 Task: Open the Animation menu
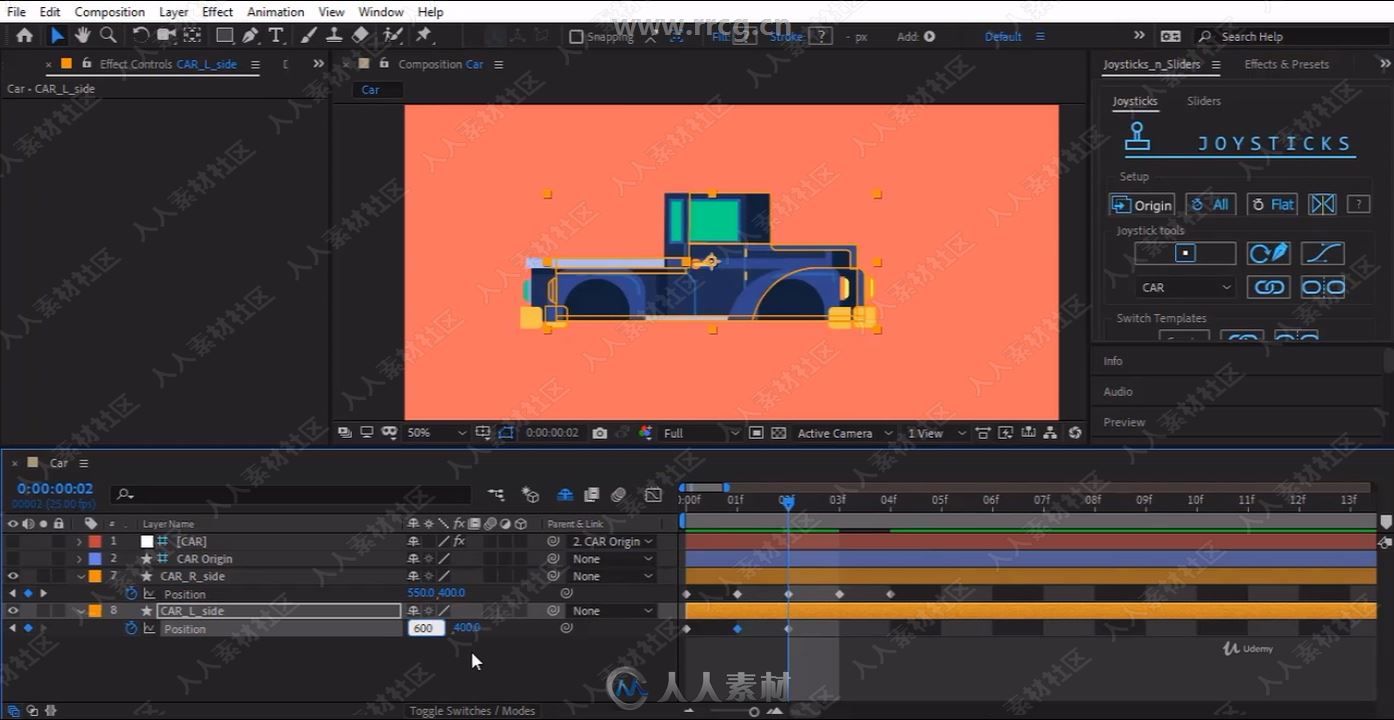pyautogui.click(x=275, y=12)
